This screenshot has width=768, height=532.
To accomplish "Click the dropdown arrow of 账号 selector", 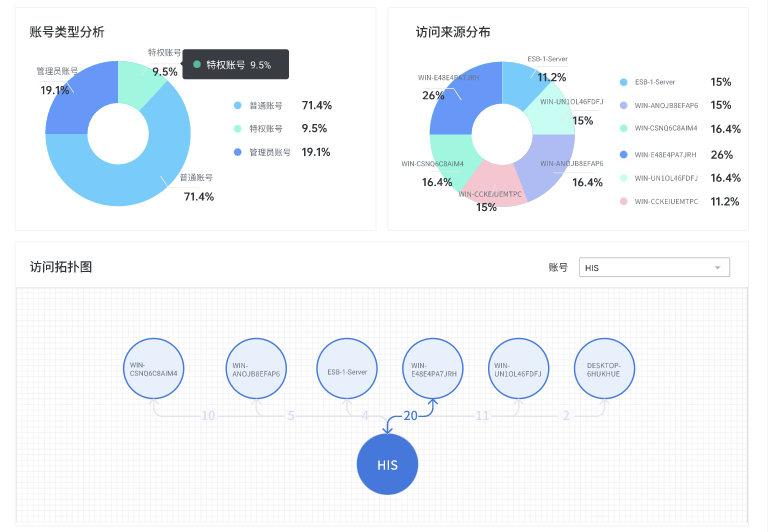I will [x=717, y=268].
